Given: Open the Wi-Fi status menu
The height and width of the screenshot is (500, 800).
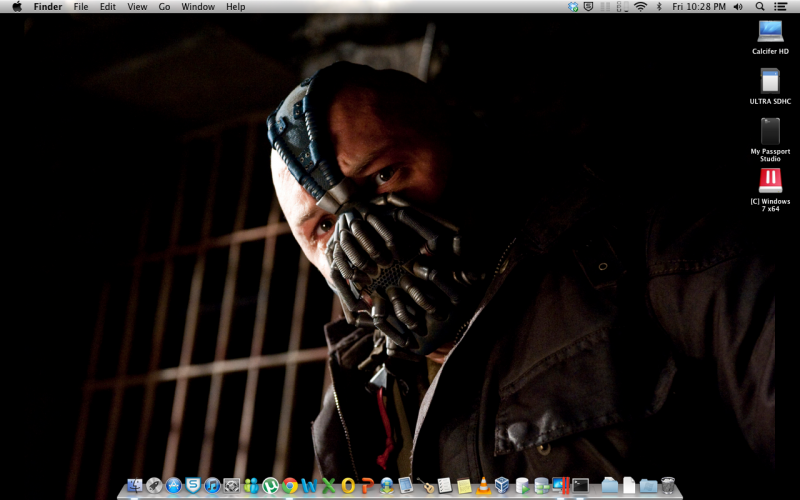Looking at the screenshot, I should tap(640, 7).
